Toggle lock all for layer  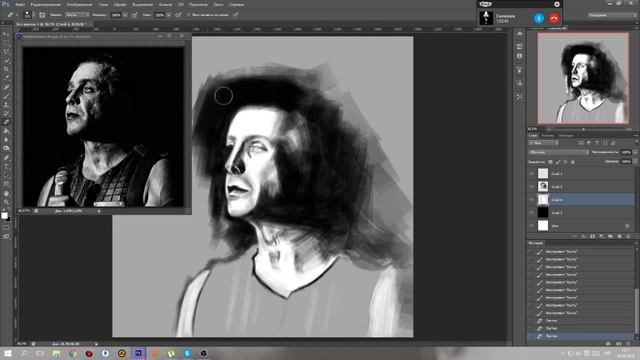pos(573,162)
